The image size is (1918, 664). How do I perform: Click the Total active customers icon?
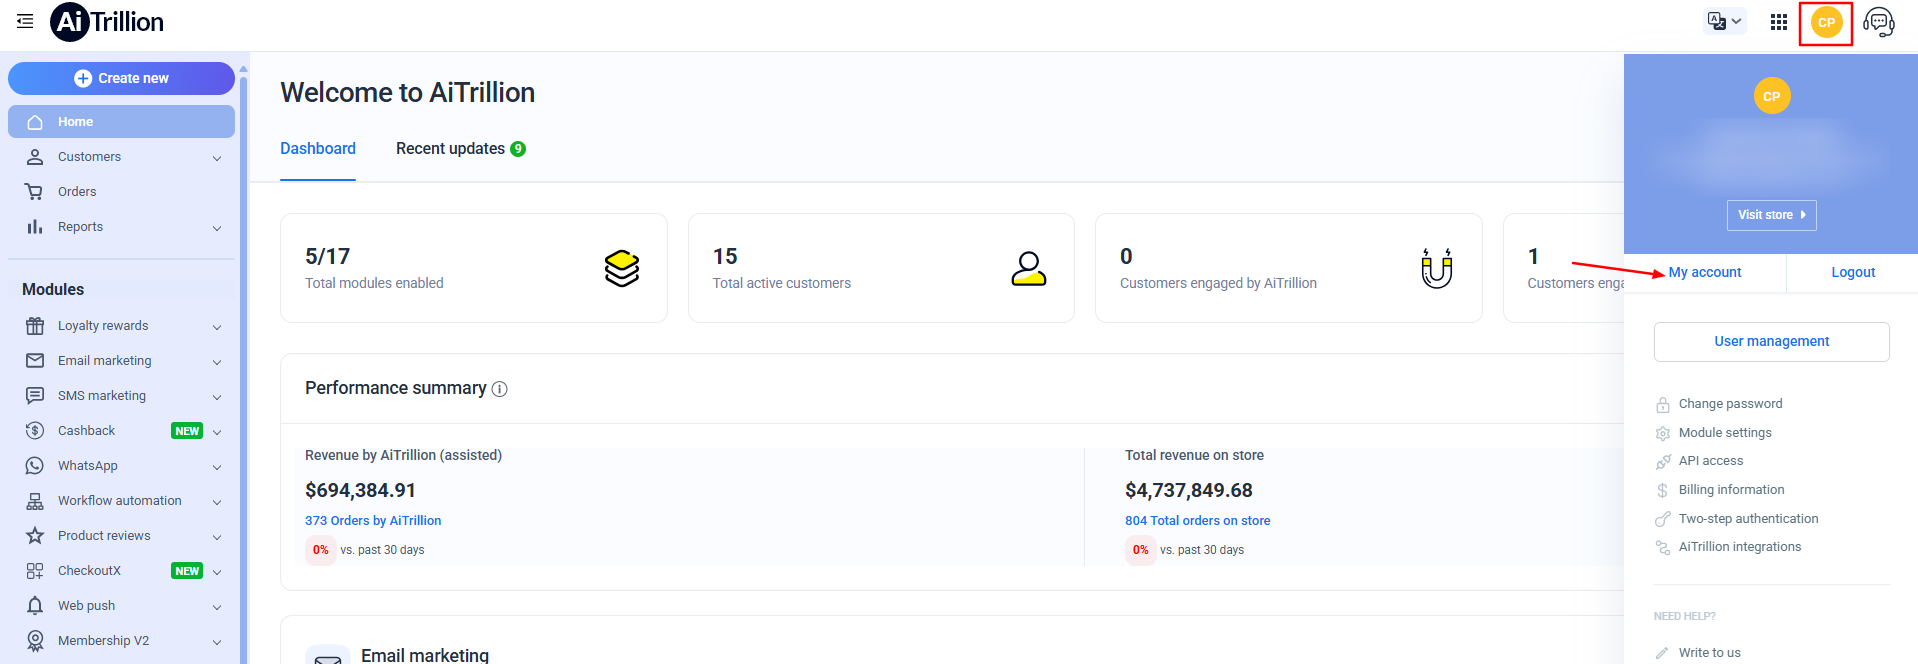1029,268
